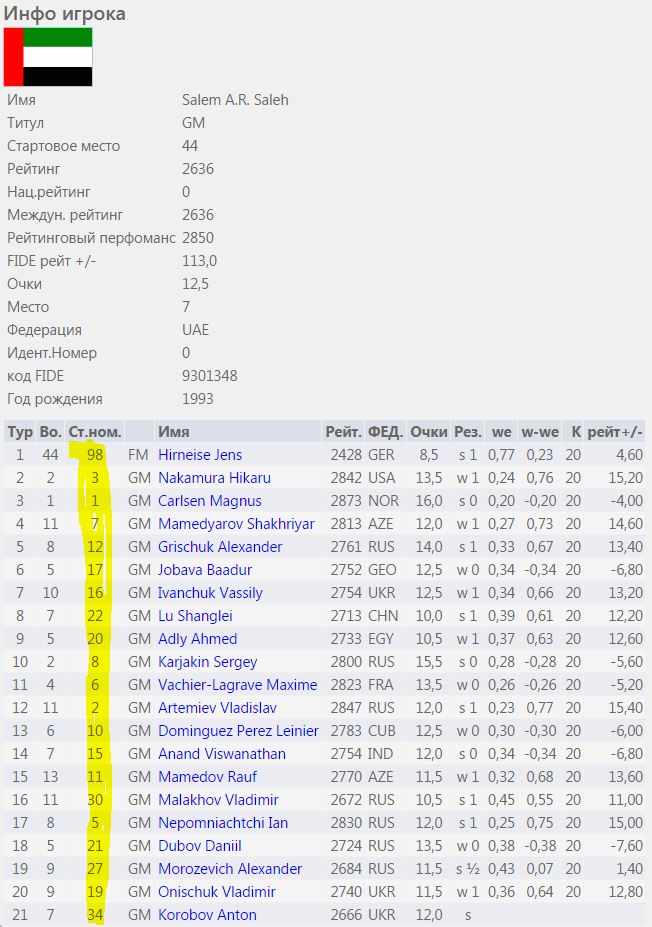
Task: Click the Lu Shanglei link
Action: 197,616
